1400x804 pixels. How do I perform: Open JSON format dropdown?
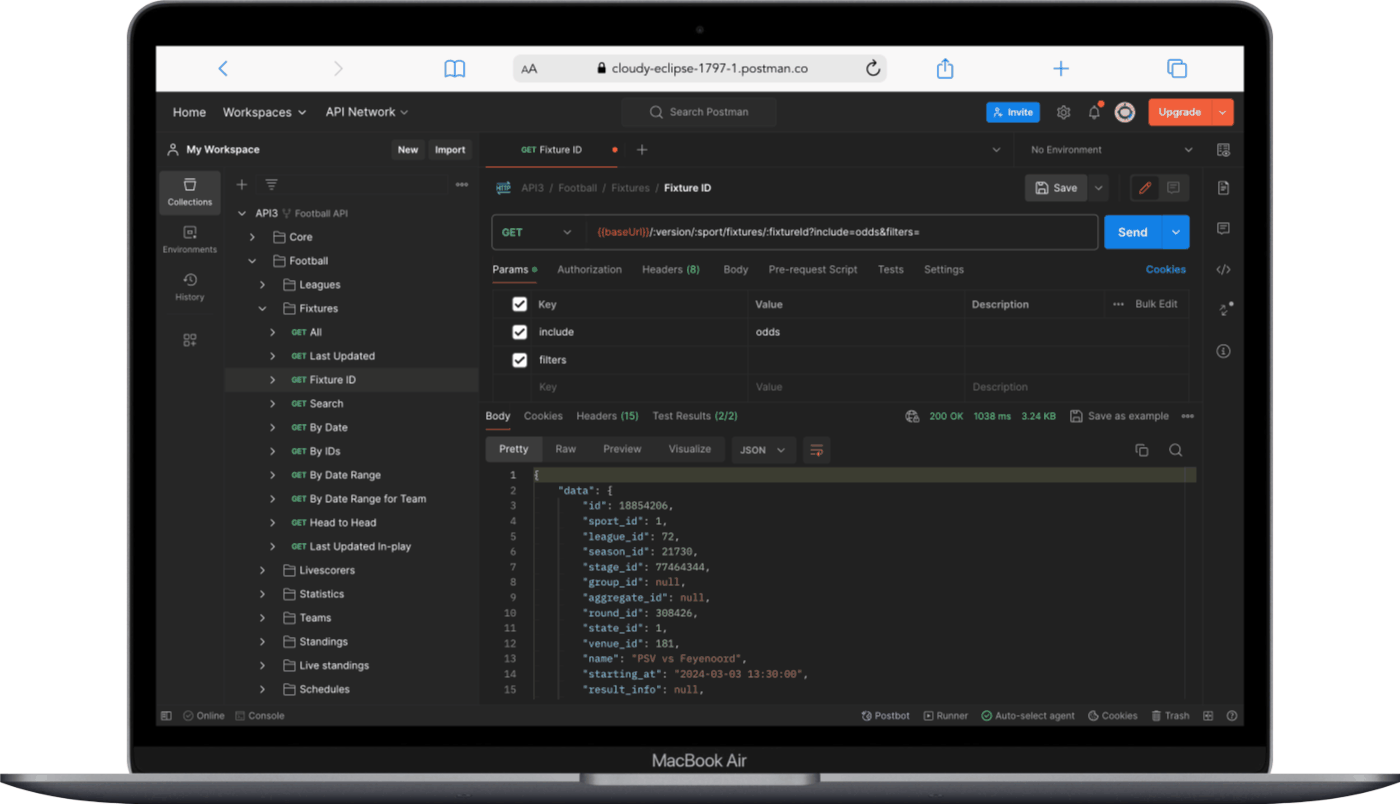pos(764,450)
